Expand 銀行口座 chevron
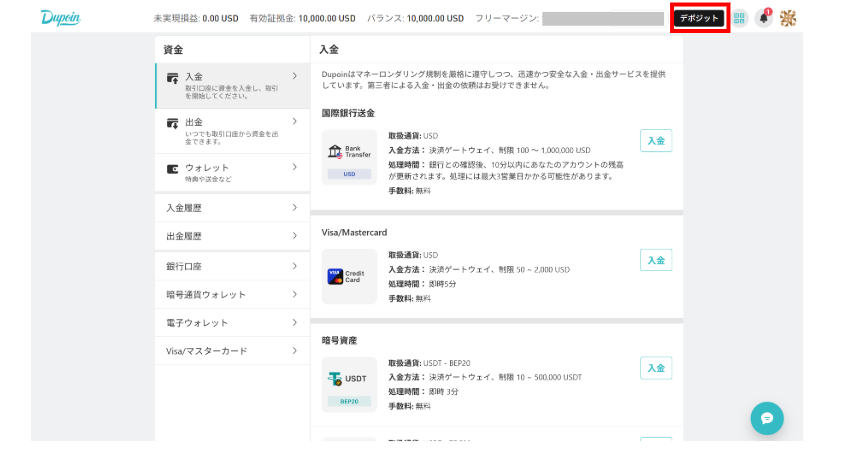 295,266
